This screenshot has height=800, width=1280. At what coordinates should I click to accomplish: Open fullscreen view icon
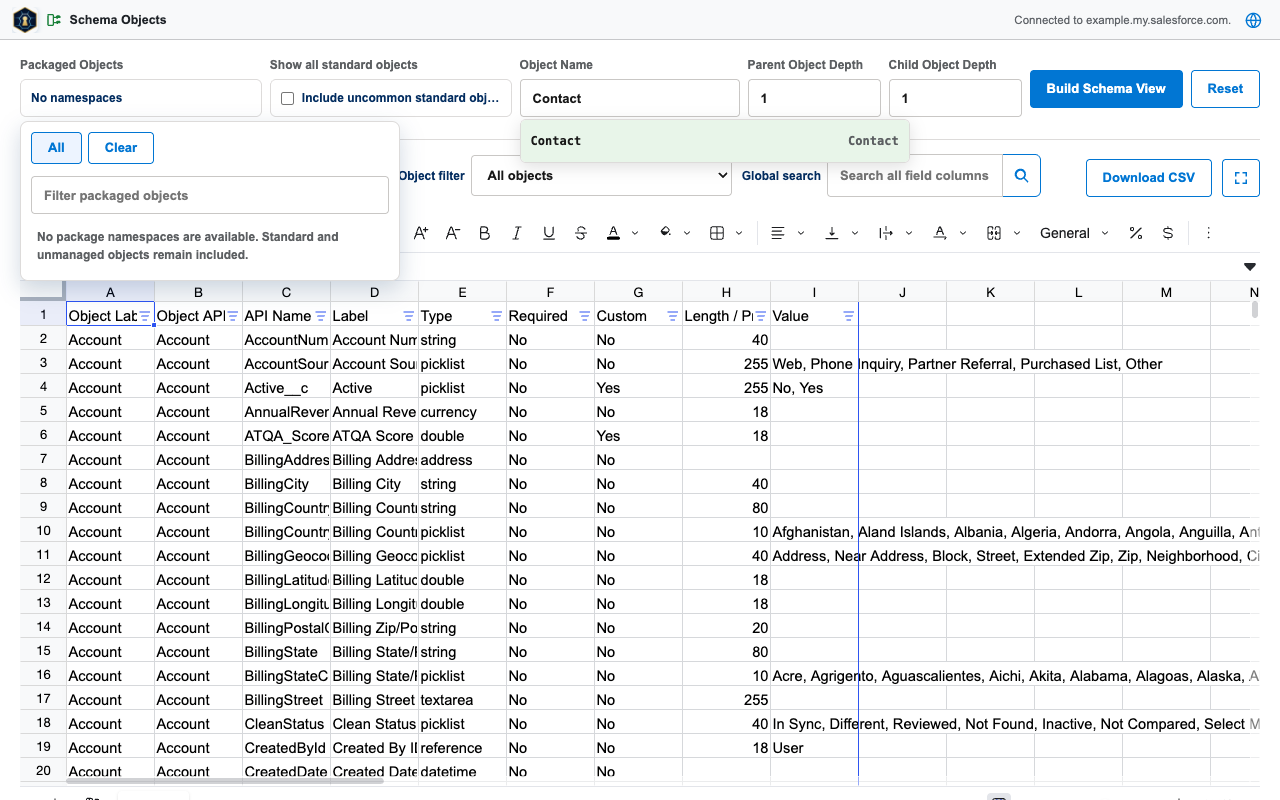(x=1241, y=178)
